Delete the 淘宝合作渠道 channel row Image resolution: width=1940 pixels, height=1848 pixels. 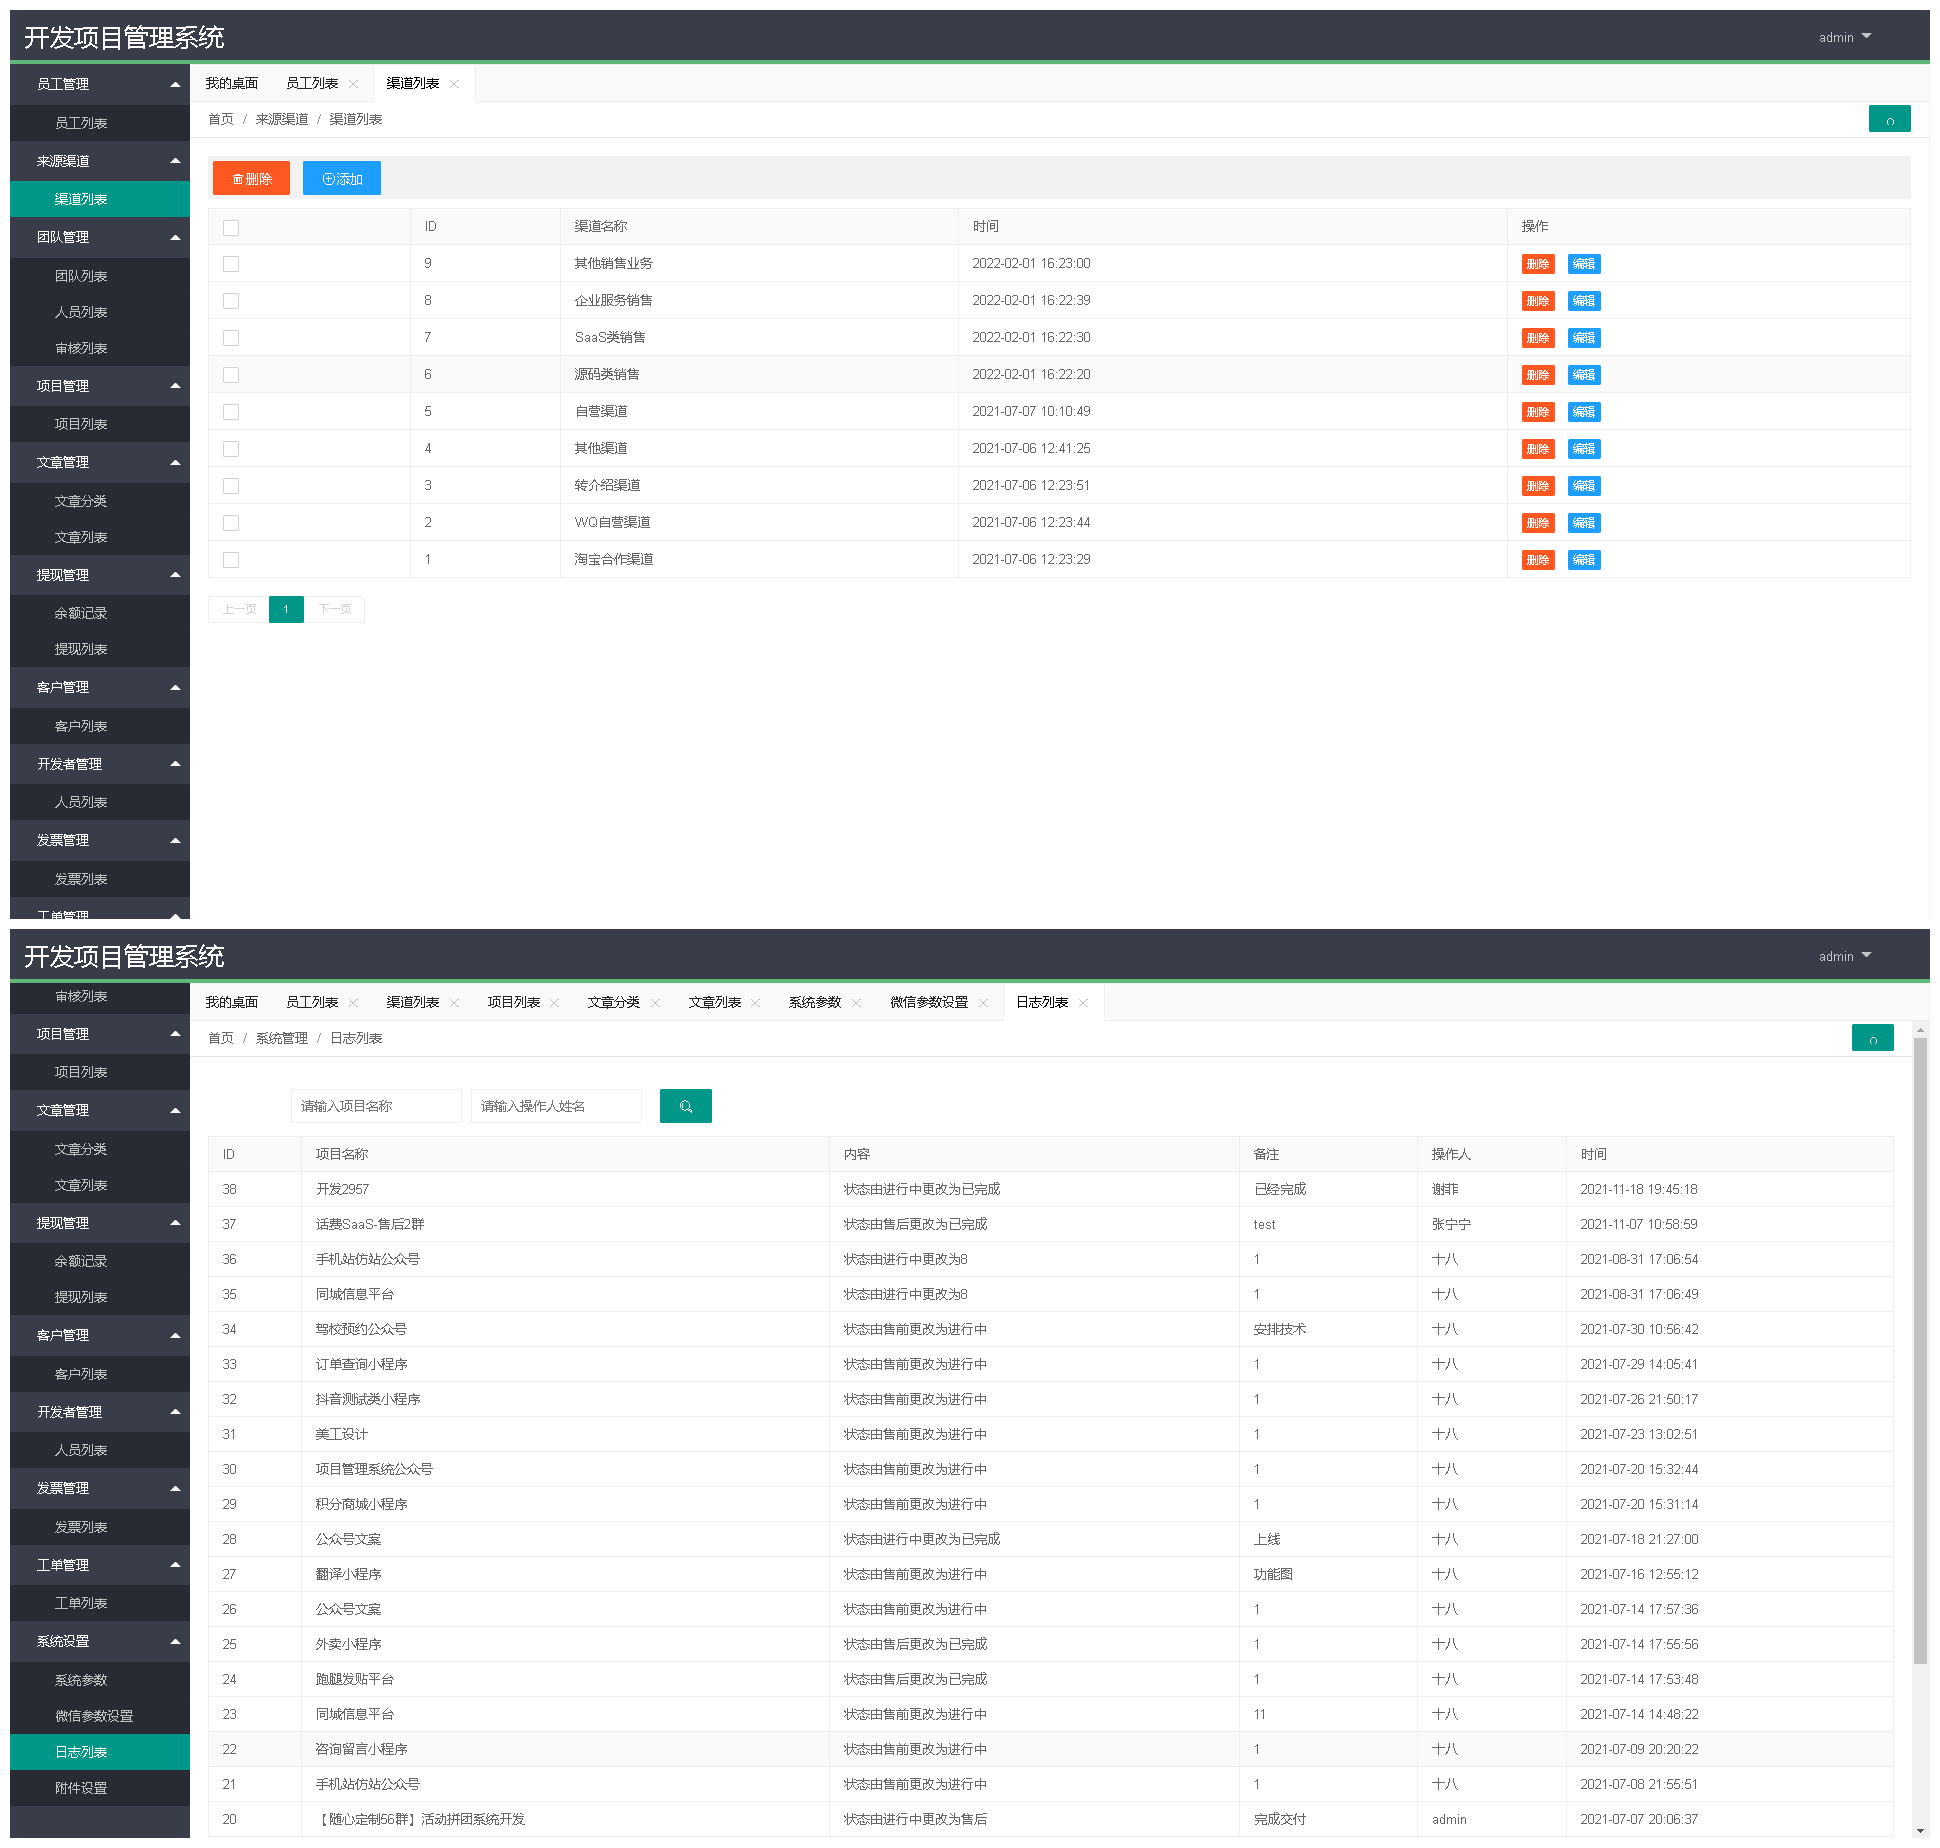1537,560
